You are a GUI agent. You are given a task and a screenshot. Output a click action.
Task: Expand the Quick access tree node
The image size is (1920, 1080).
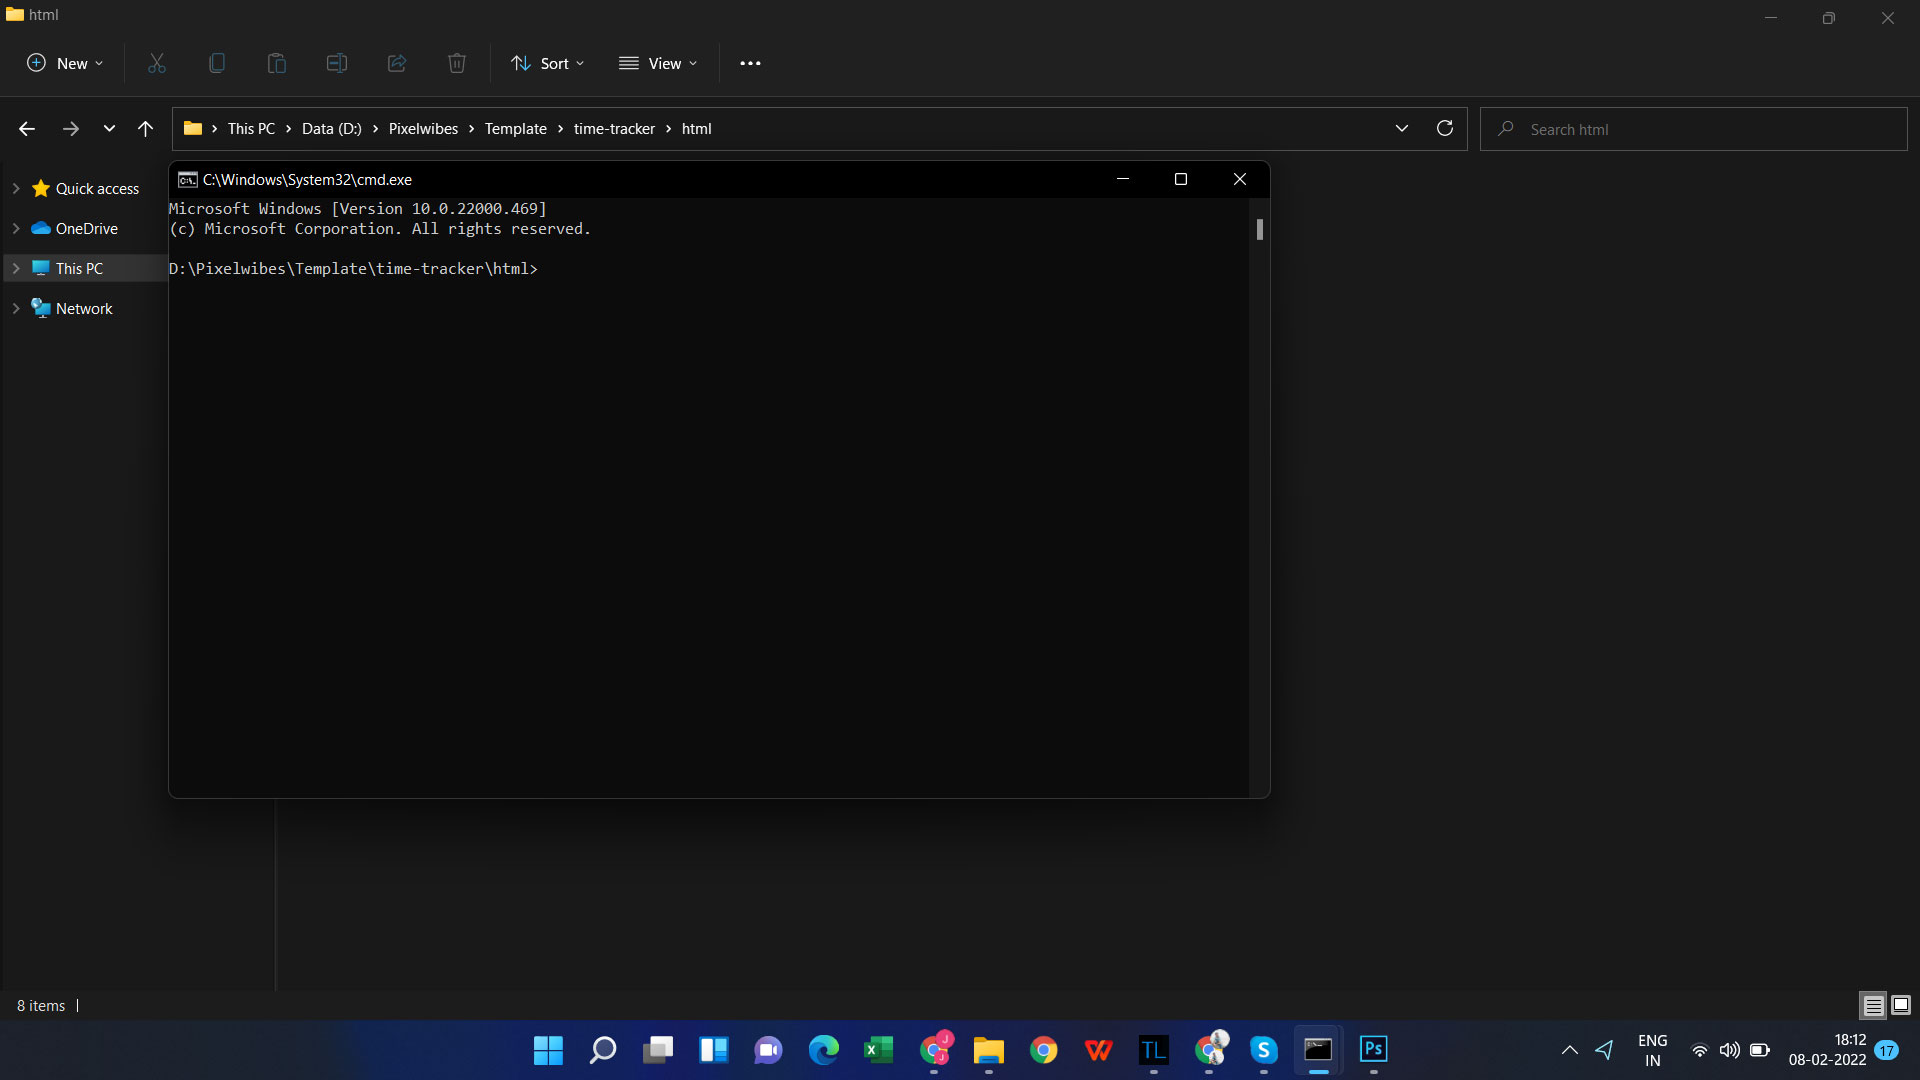tap(16, 188)
